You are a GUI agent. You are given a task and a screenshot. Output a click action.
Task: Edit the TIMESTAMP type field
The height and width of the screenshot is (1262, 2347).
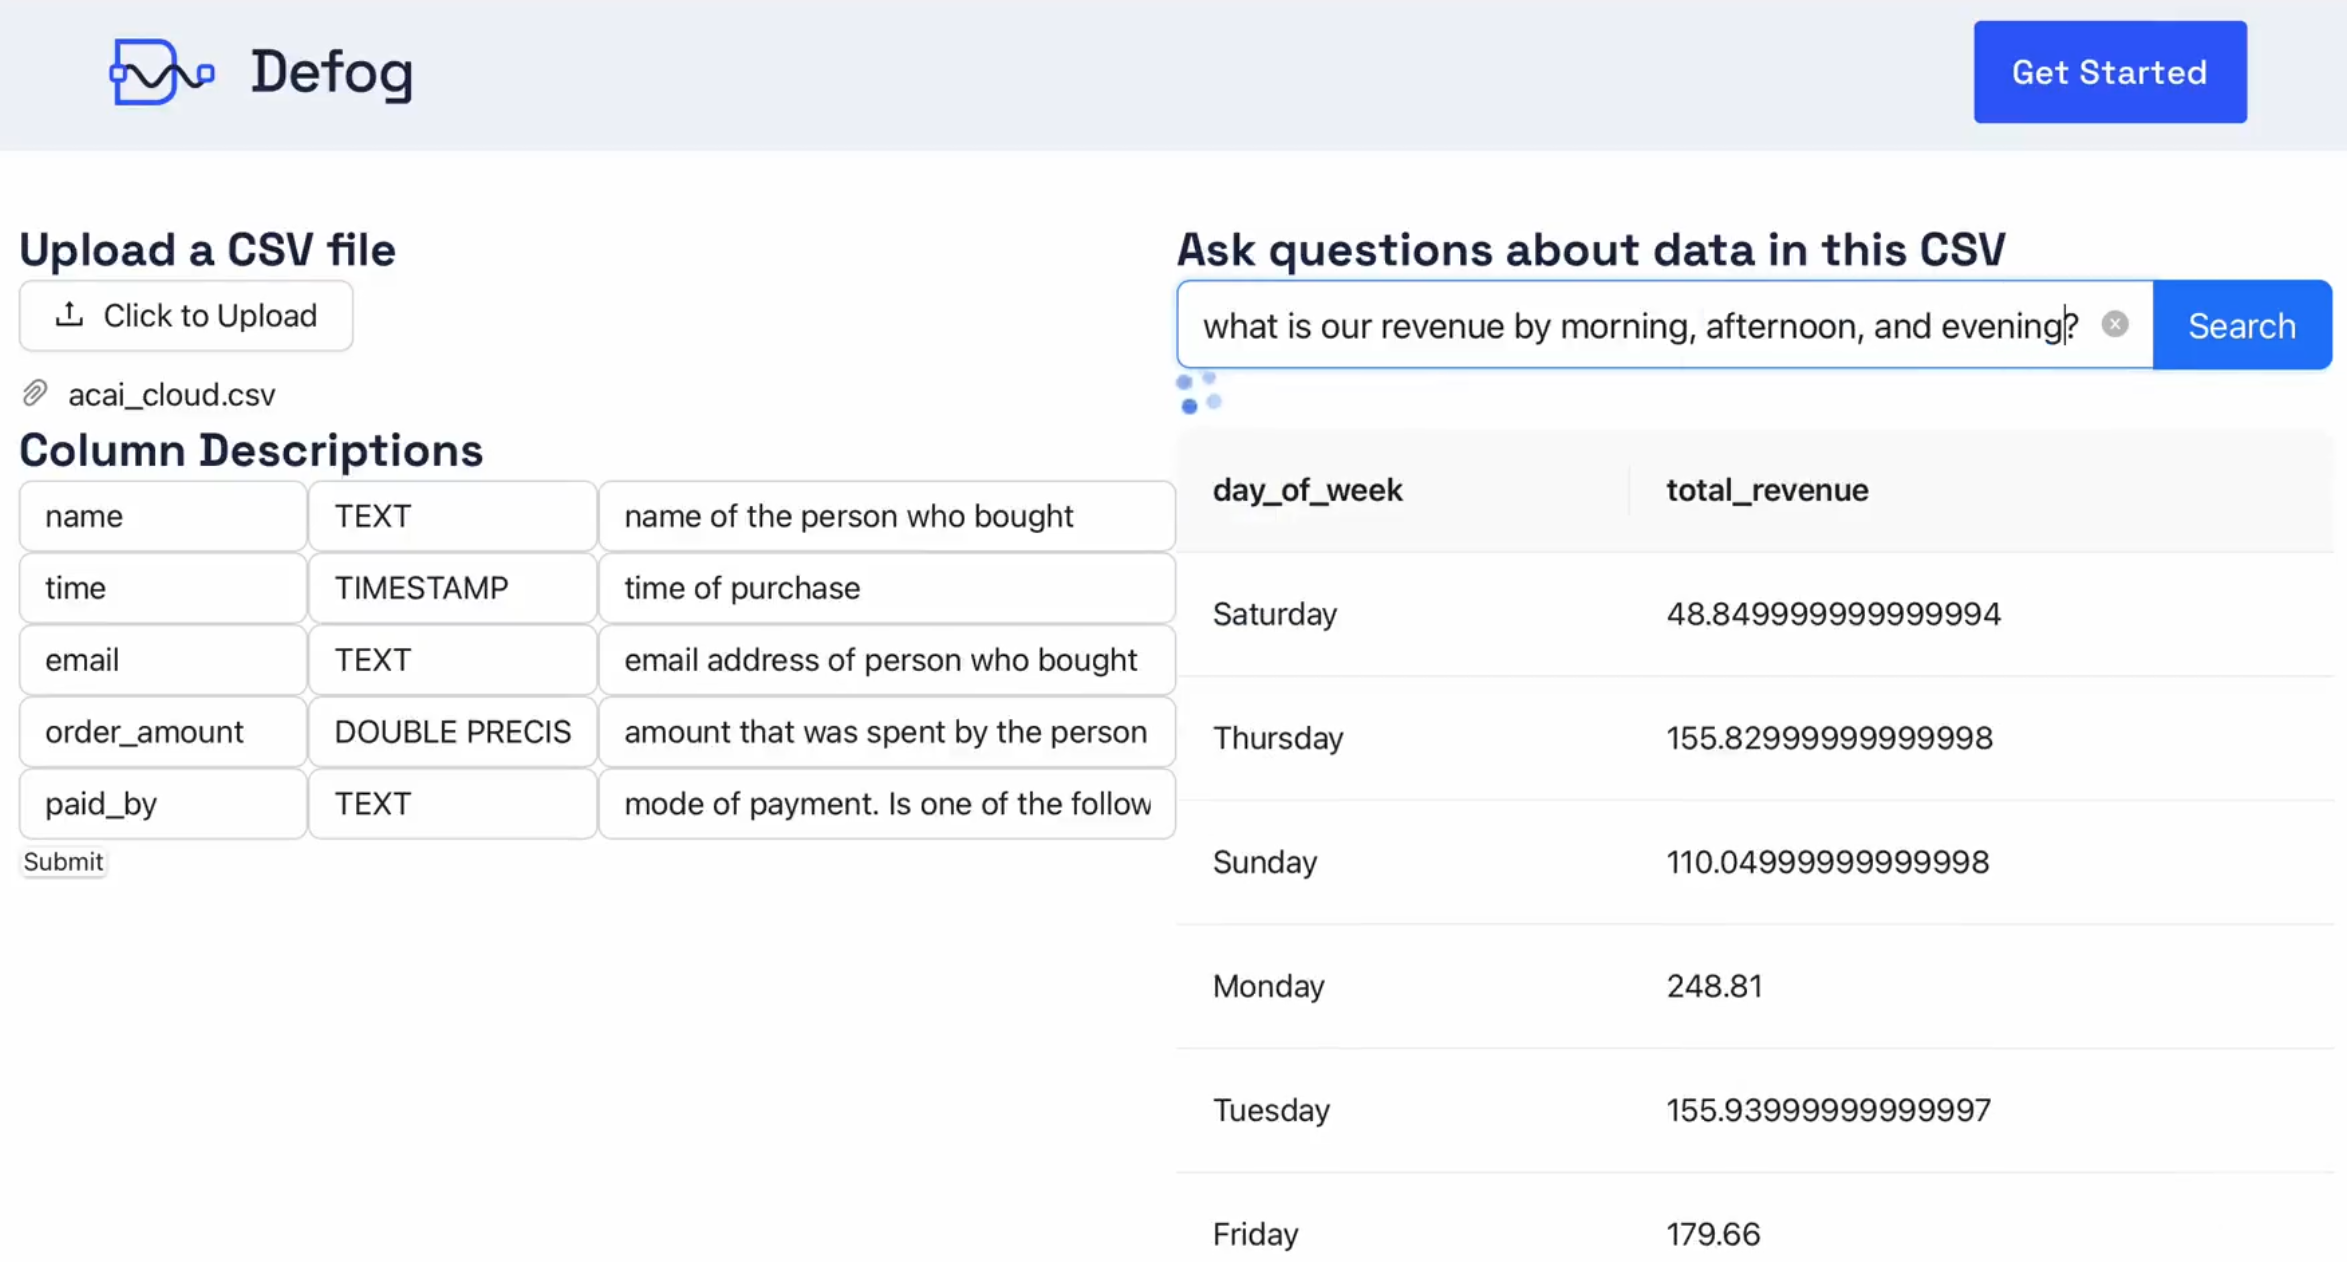(452, 588)
